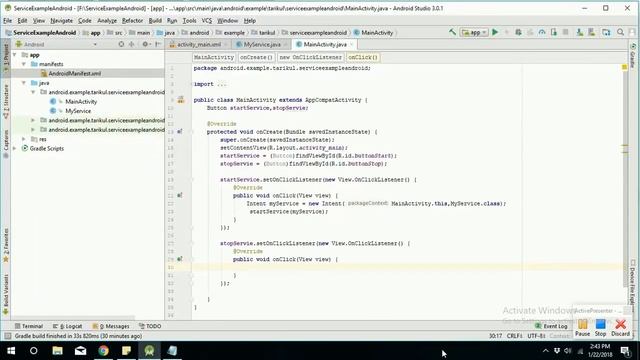This screenshot has height=360, width=640.
Task: Open the Android Profiler gauge icon
Action: (x=542, y=32)
